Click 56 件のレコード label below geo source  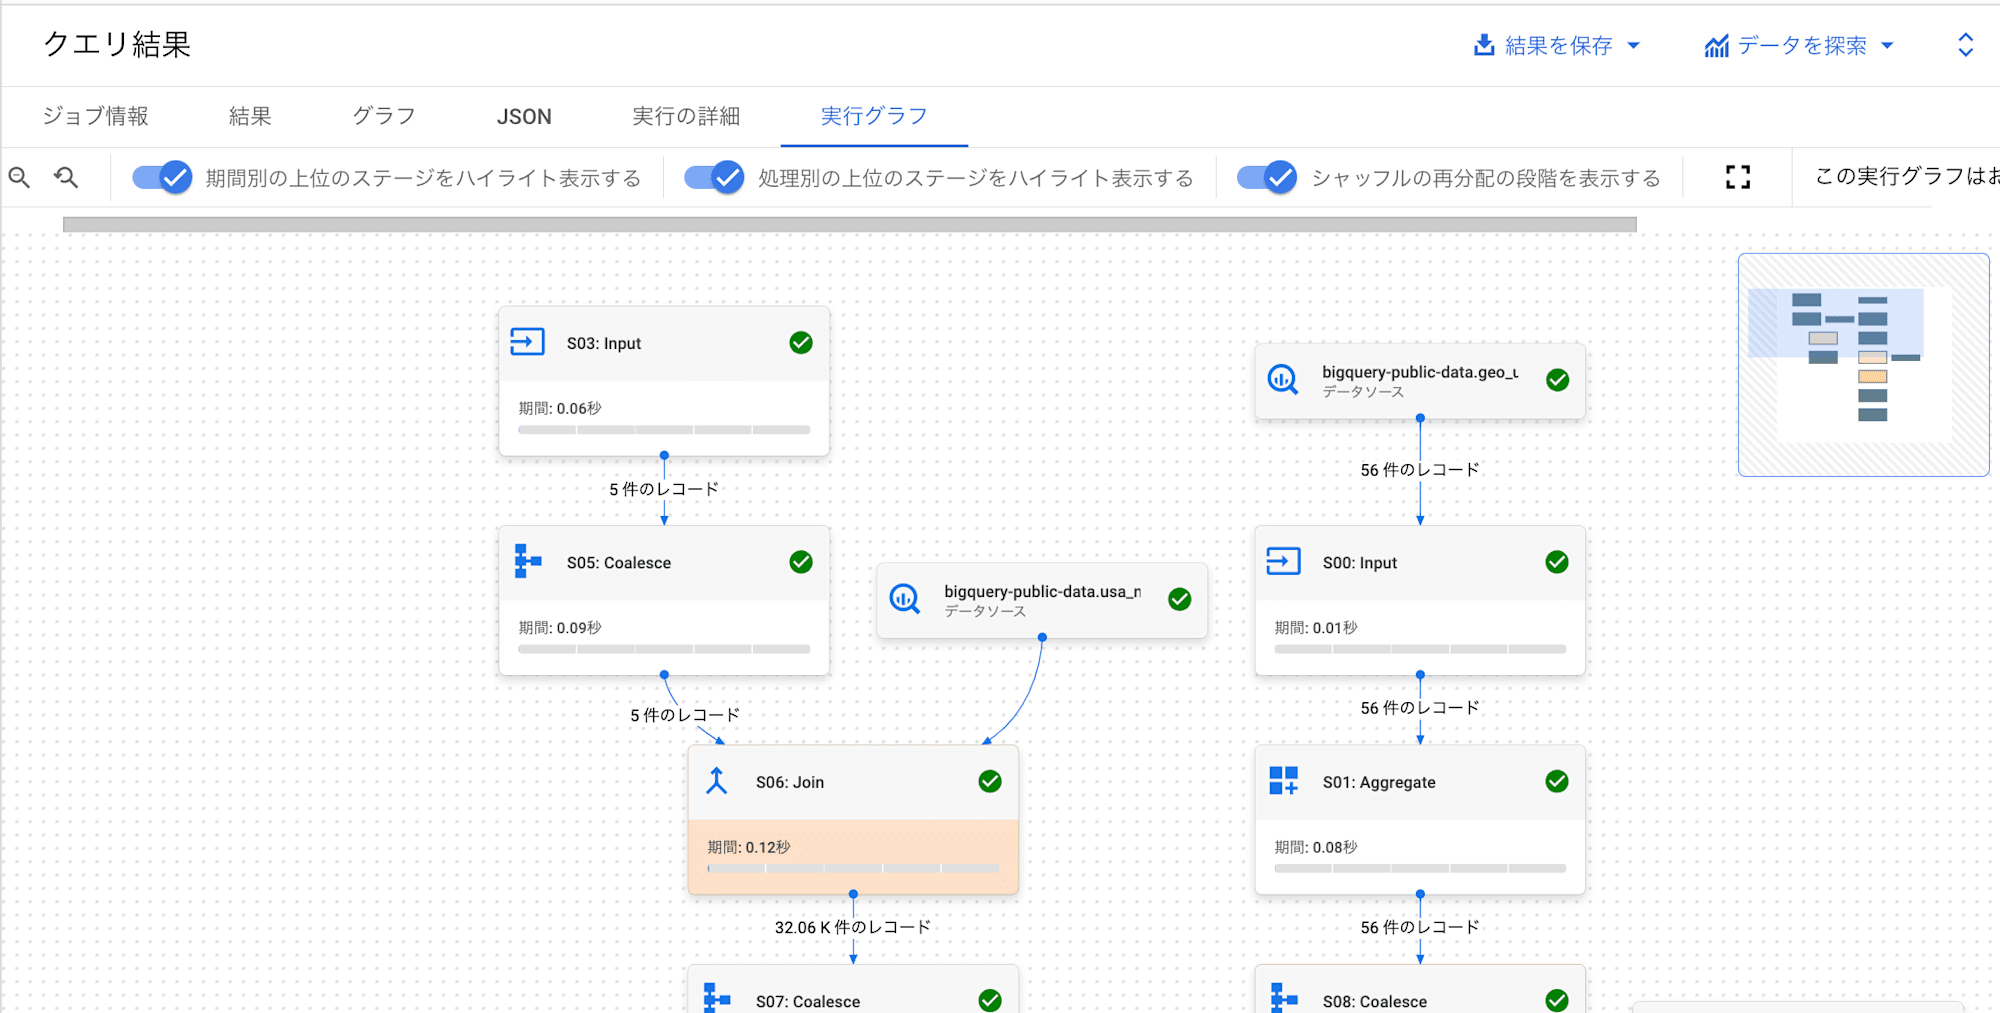[1420, 470]
